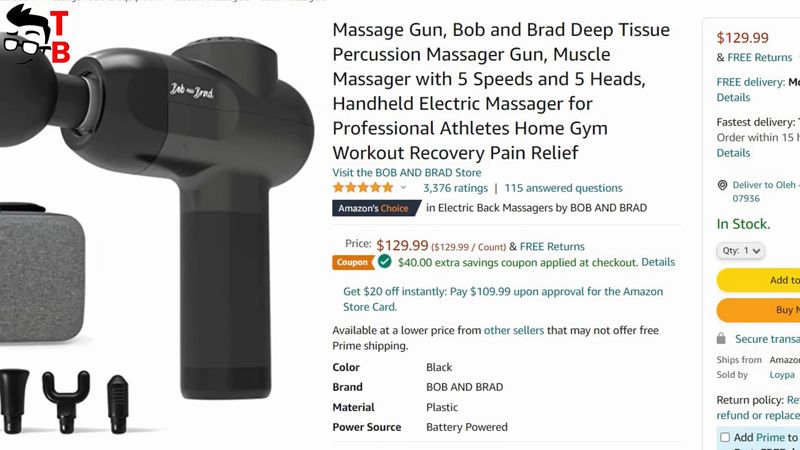Click the yellow Add to Cart button
The height and width of the screenshot is (450, 800).
click(x=759, y=280)
